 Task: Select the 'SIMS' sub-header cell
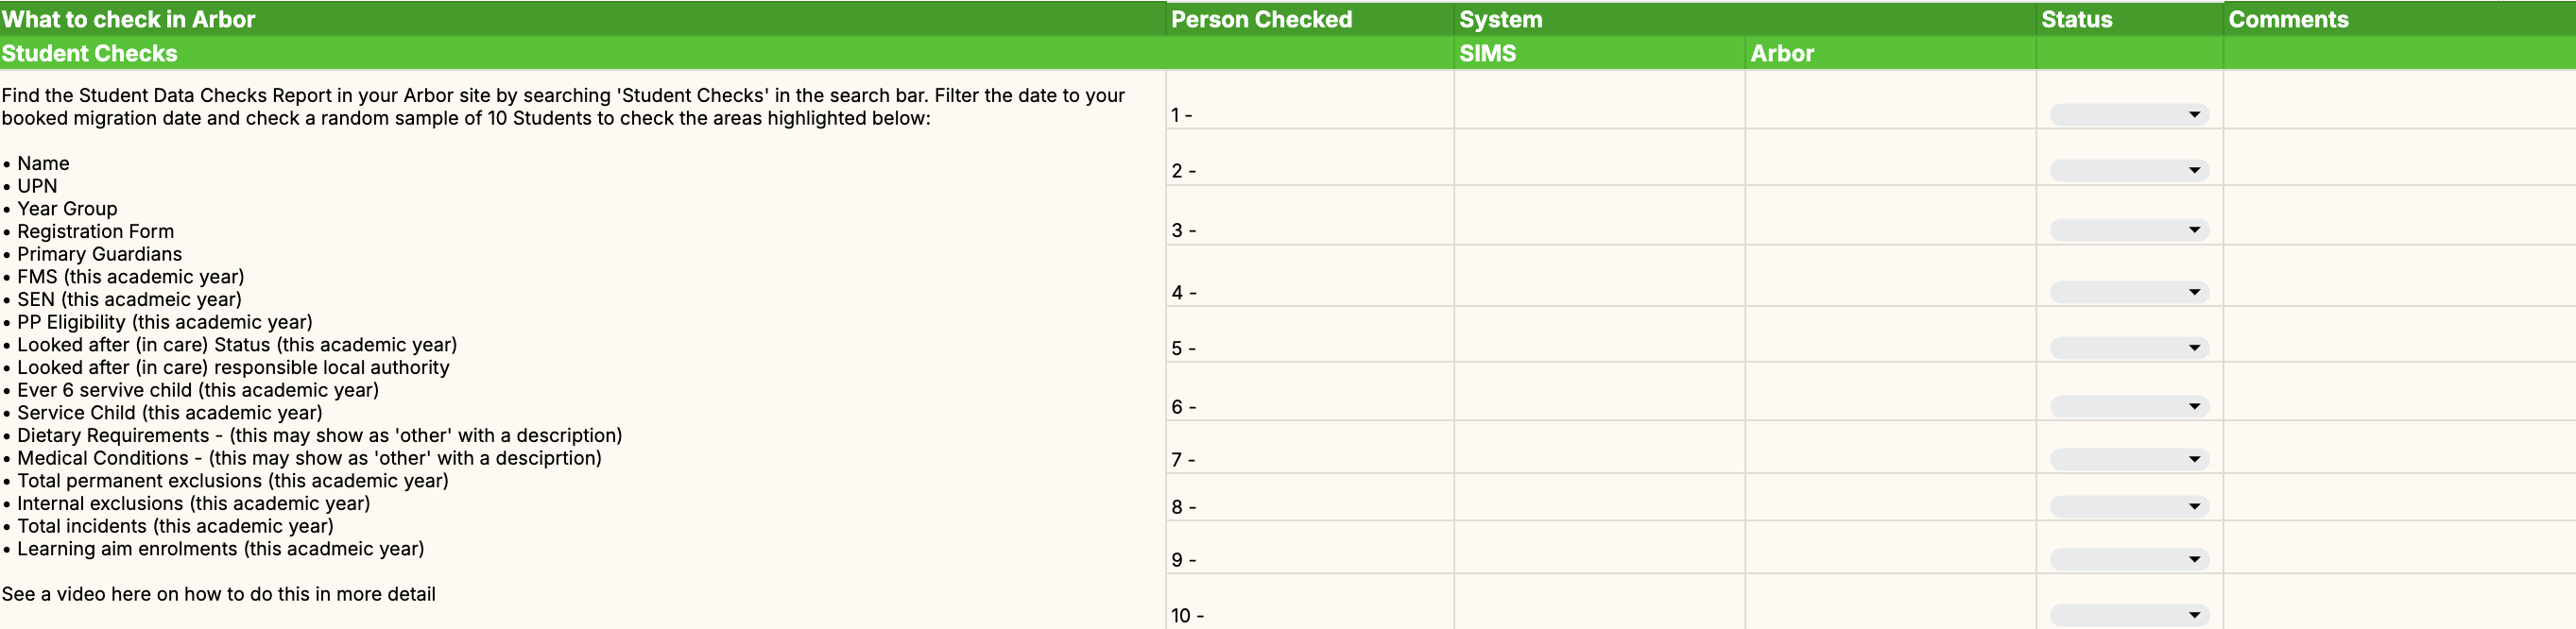1487,53
